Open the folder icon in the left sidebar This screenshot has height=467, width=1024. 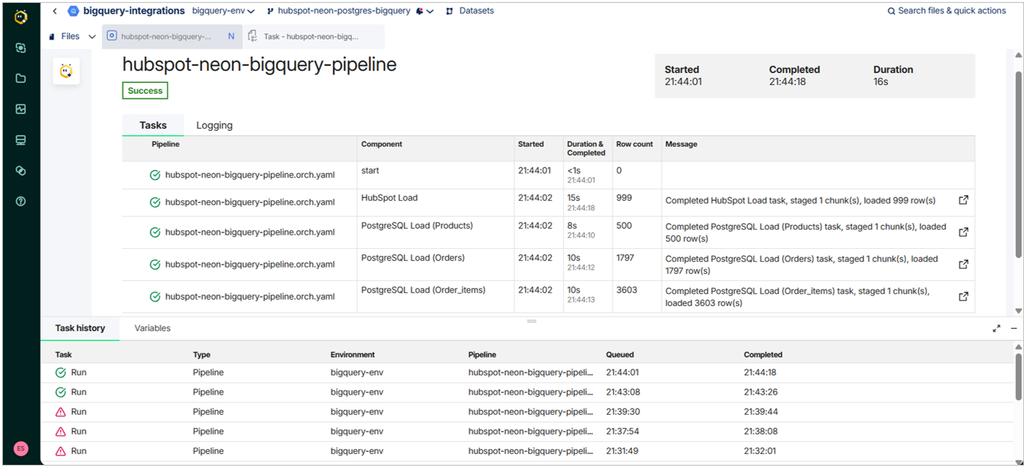tap(20, 78)
